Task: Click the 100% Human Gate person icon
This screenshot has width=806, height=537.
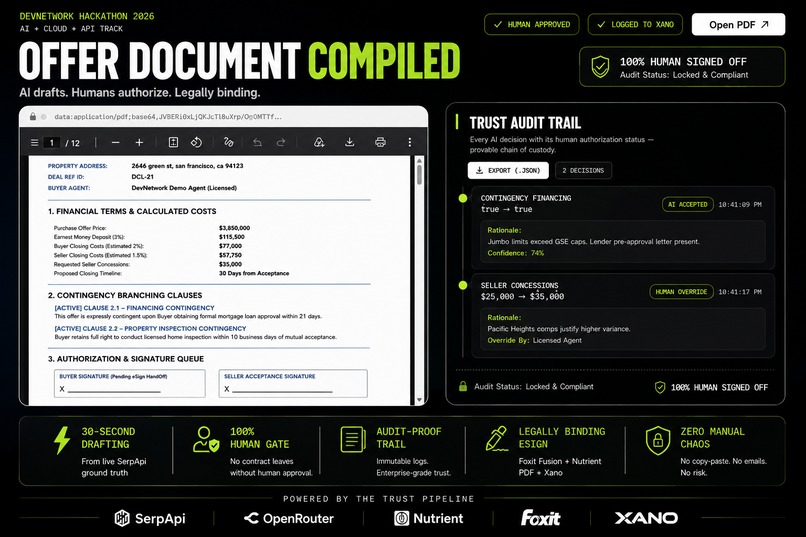Action: click(x=206, y=440)
